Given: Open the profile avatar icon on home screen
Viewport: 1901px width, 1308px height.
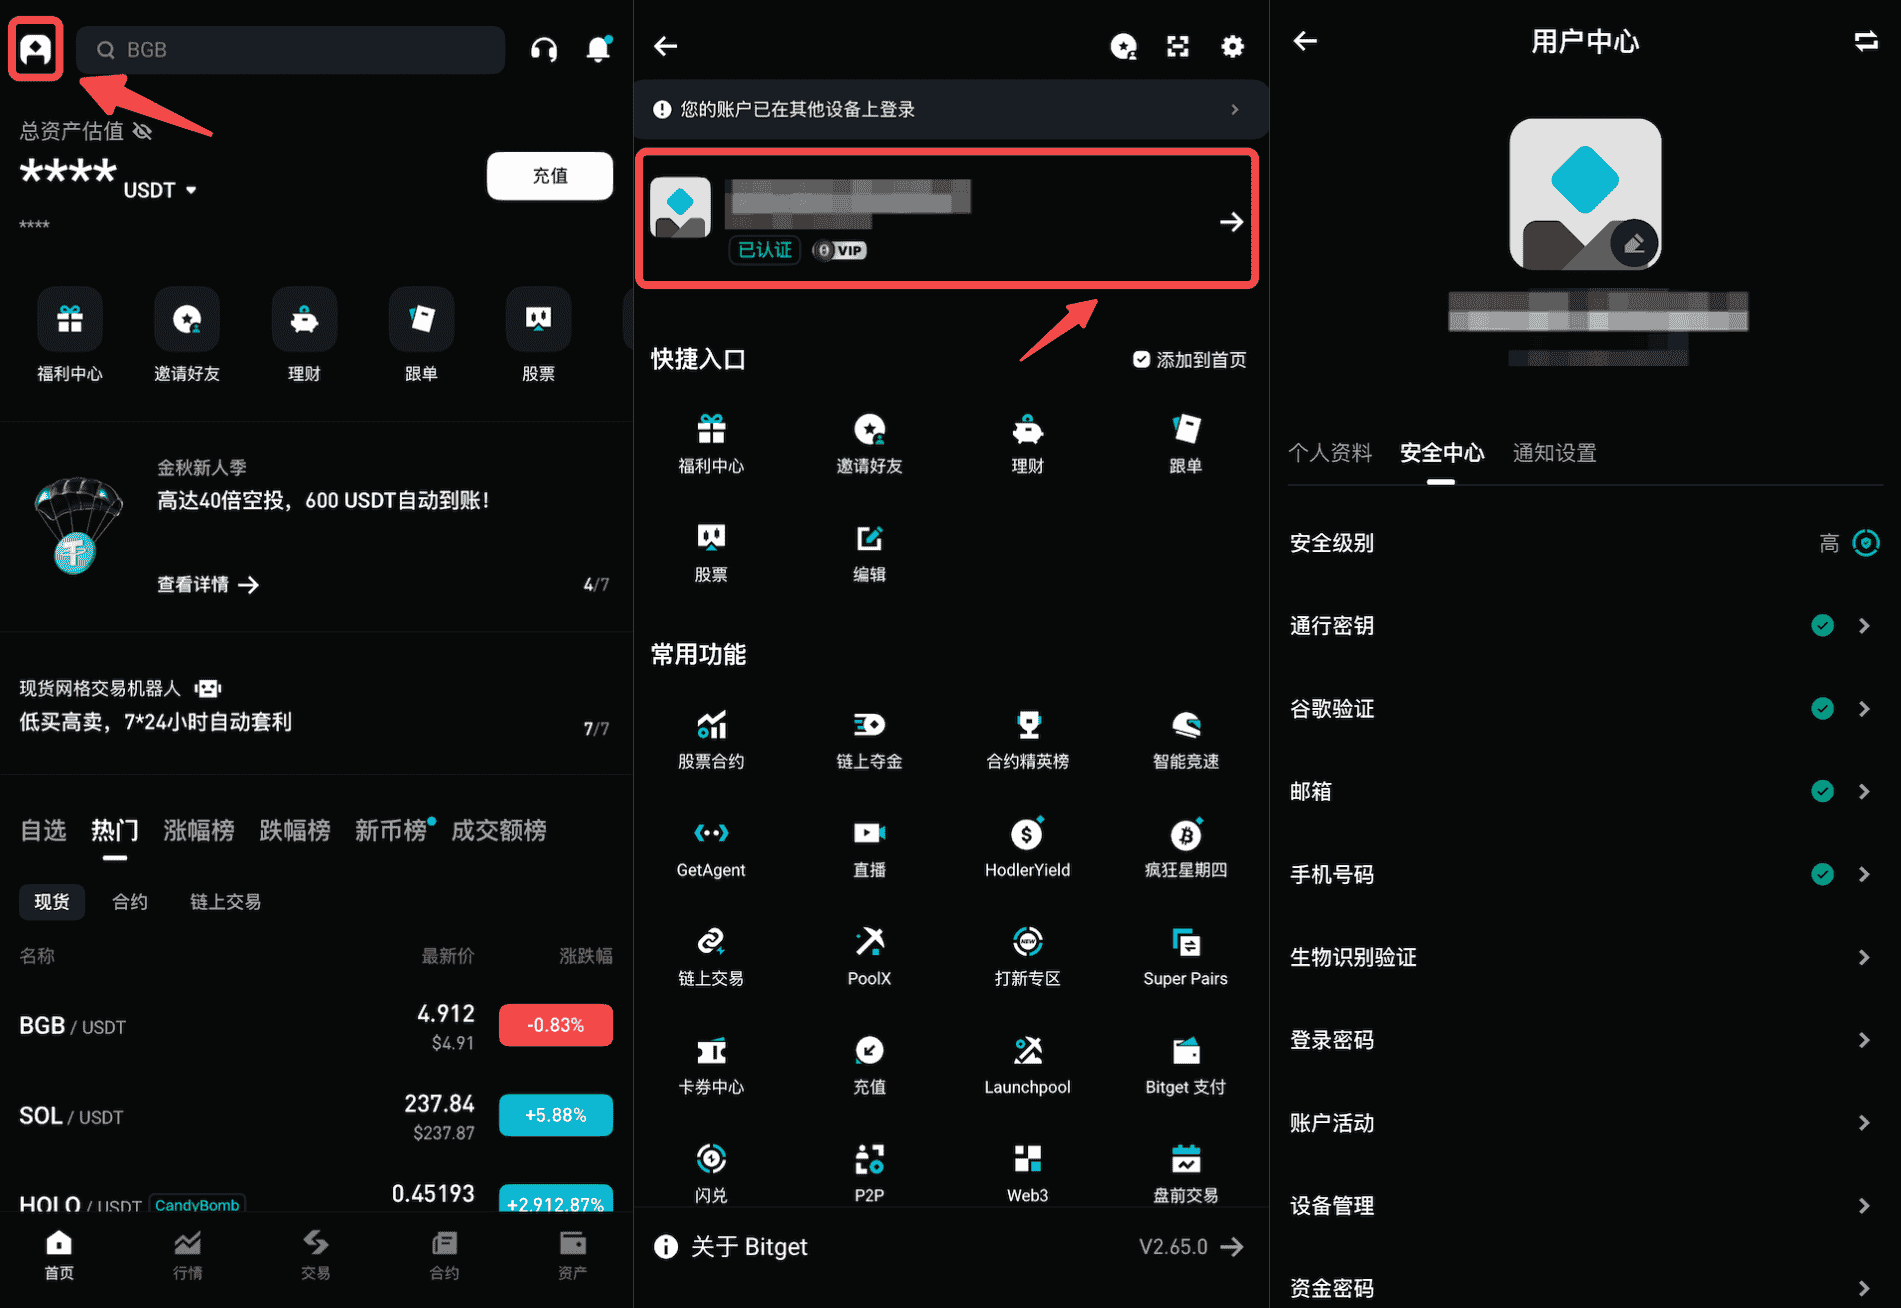Looking at the screenshot, I should point(36,48).
